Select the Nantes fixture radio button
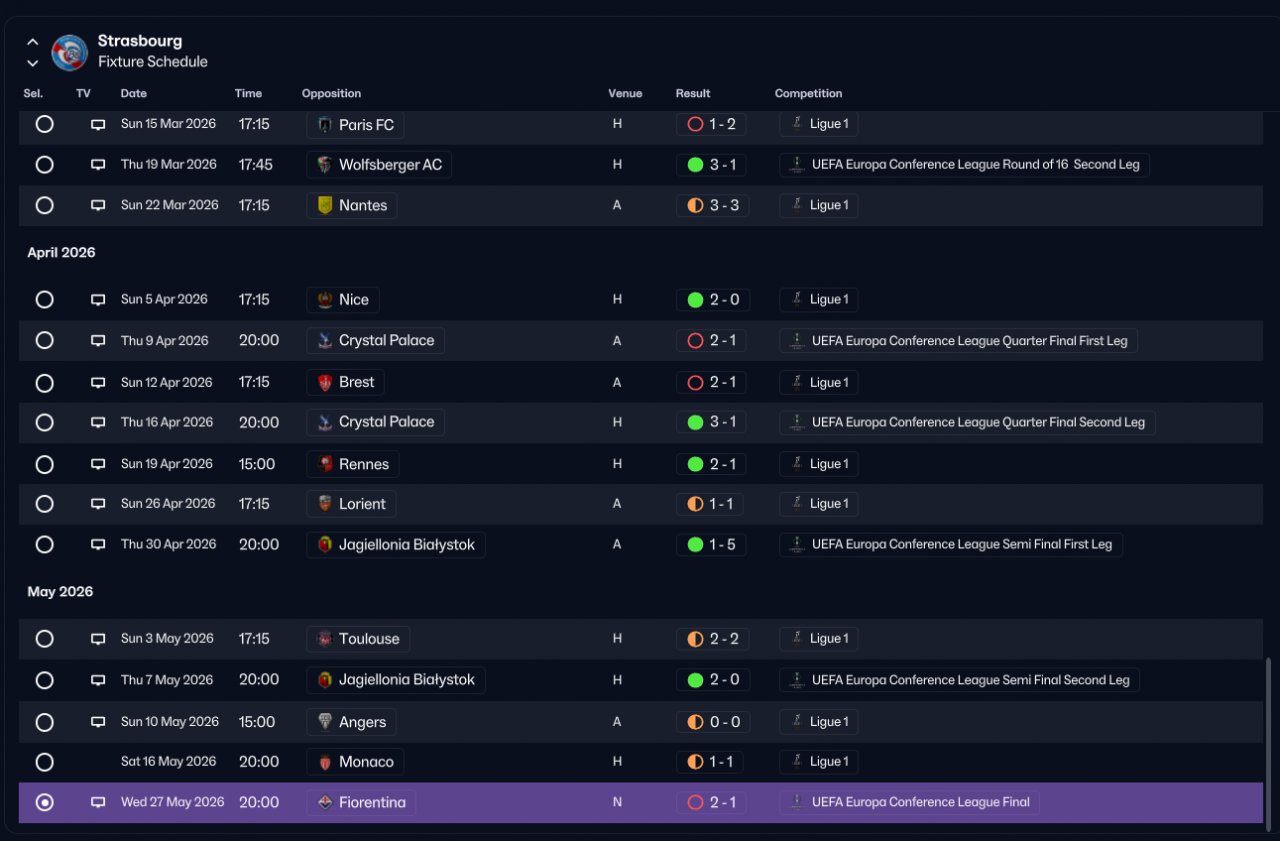1280x841 pixels. [44, 205]
